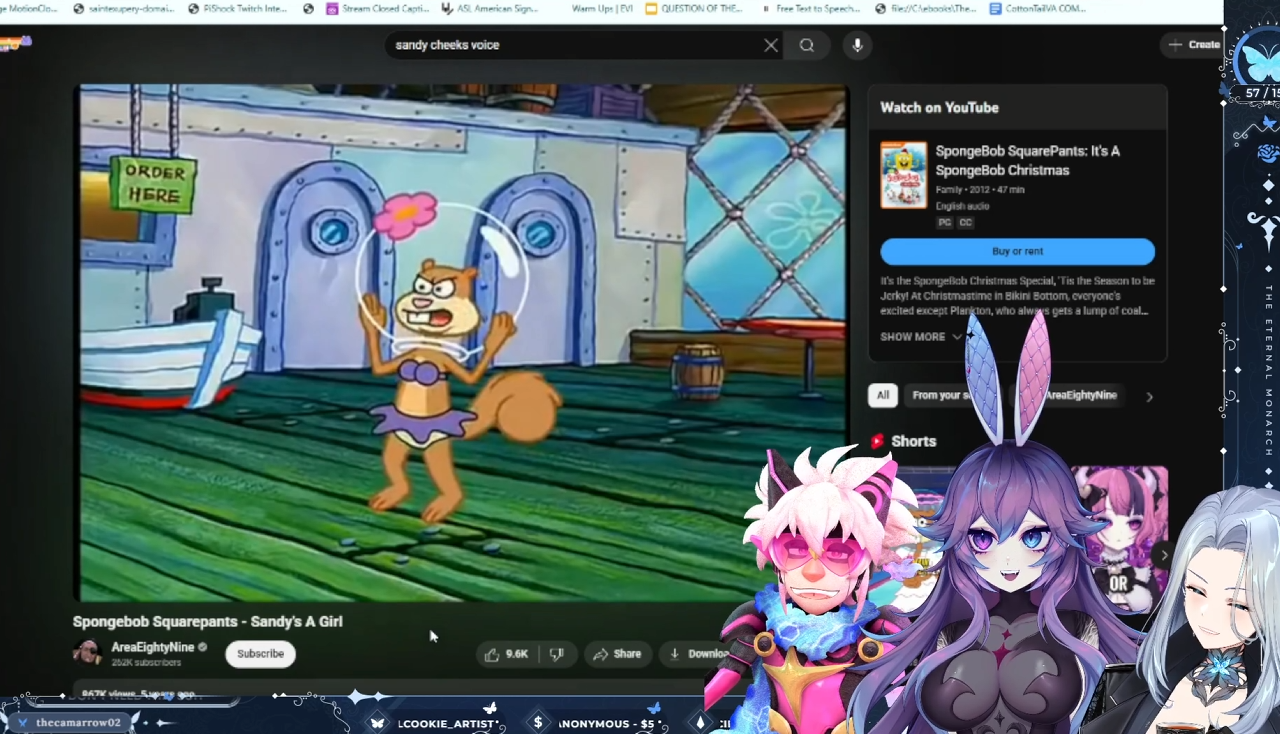This screenshot has width=1280, height=734.
Task: Click the PG rating badge
Action: point(944,222)
